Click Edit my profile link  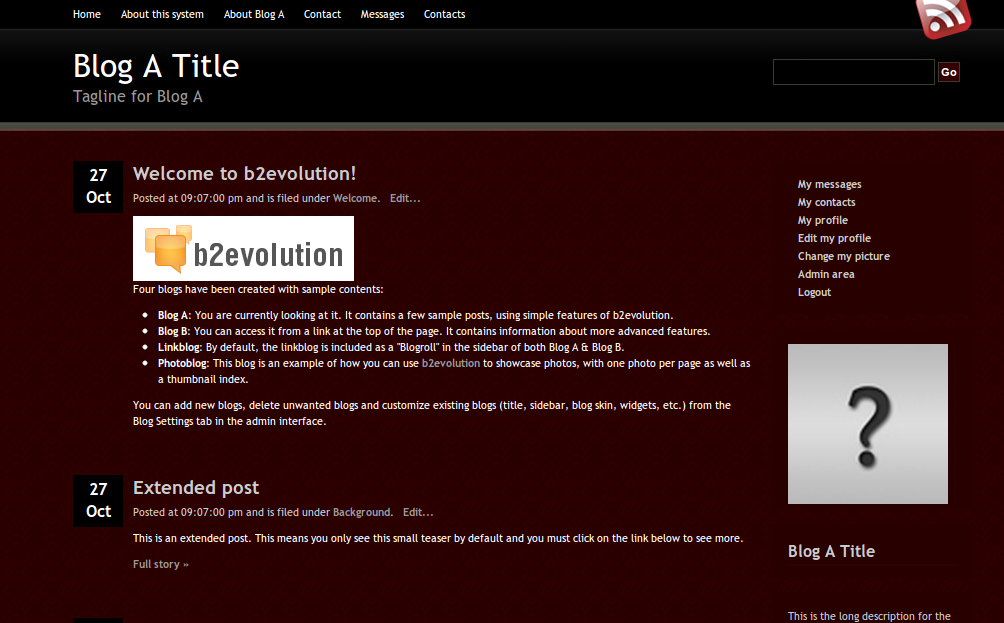(834, 238)
